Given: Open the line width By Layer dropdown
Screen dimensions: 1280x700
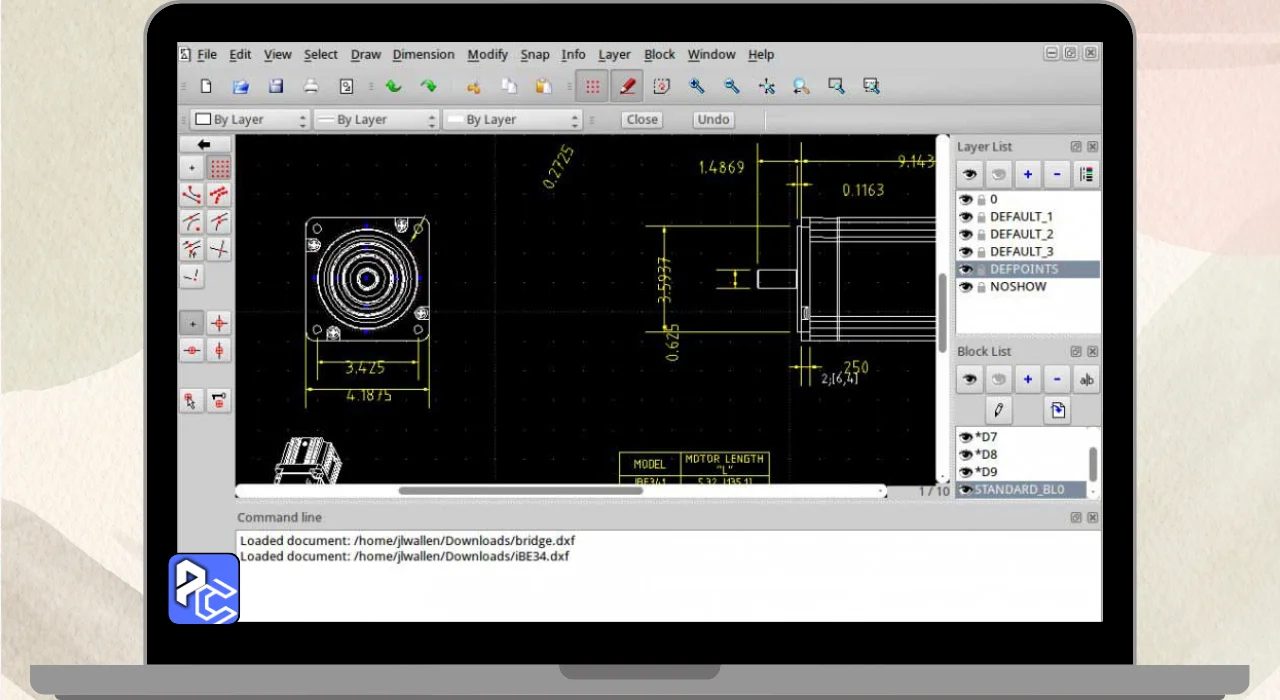Looking at the screenshot, I should [376, 120].
